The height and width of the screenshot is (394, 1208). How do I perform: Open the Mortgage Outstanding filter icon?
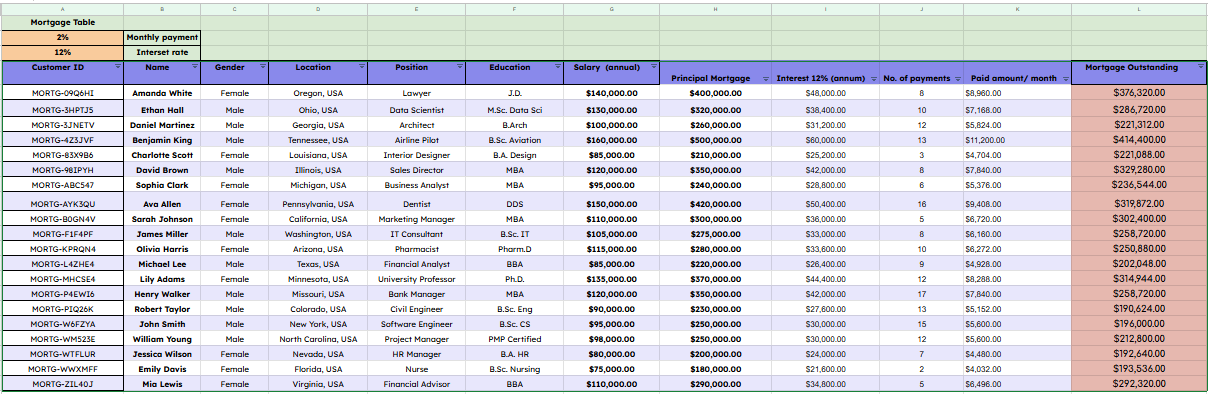pyautogui.click(x=1200, y=67)
